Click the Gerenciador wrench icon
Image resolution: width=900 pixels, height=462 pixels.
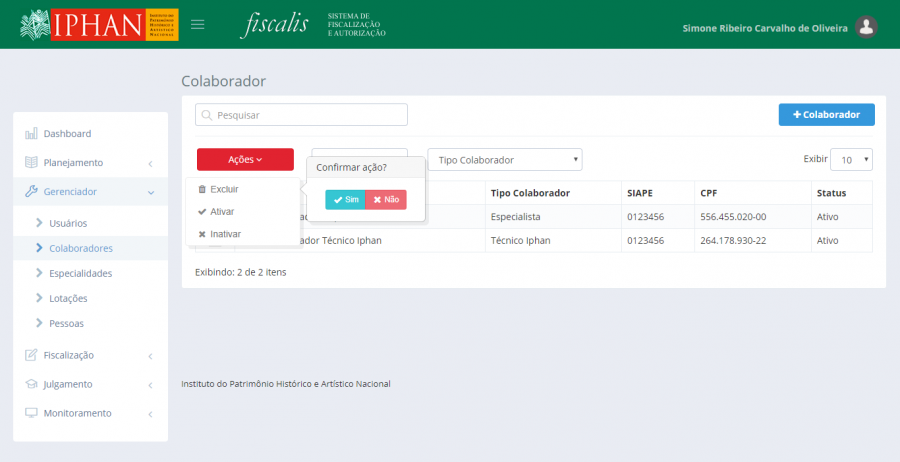[x=31, y=191]
